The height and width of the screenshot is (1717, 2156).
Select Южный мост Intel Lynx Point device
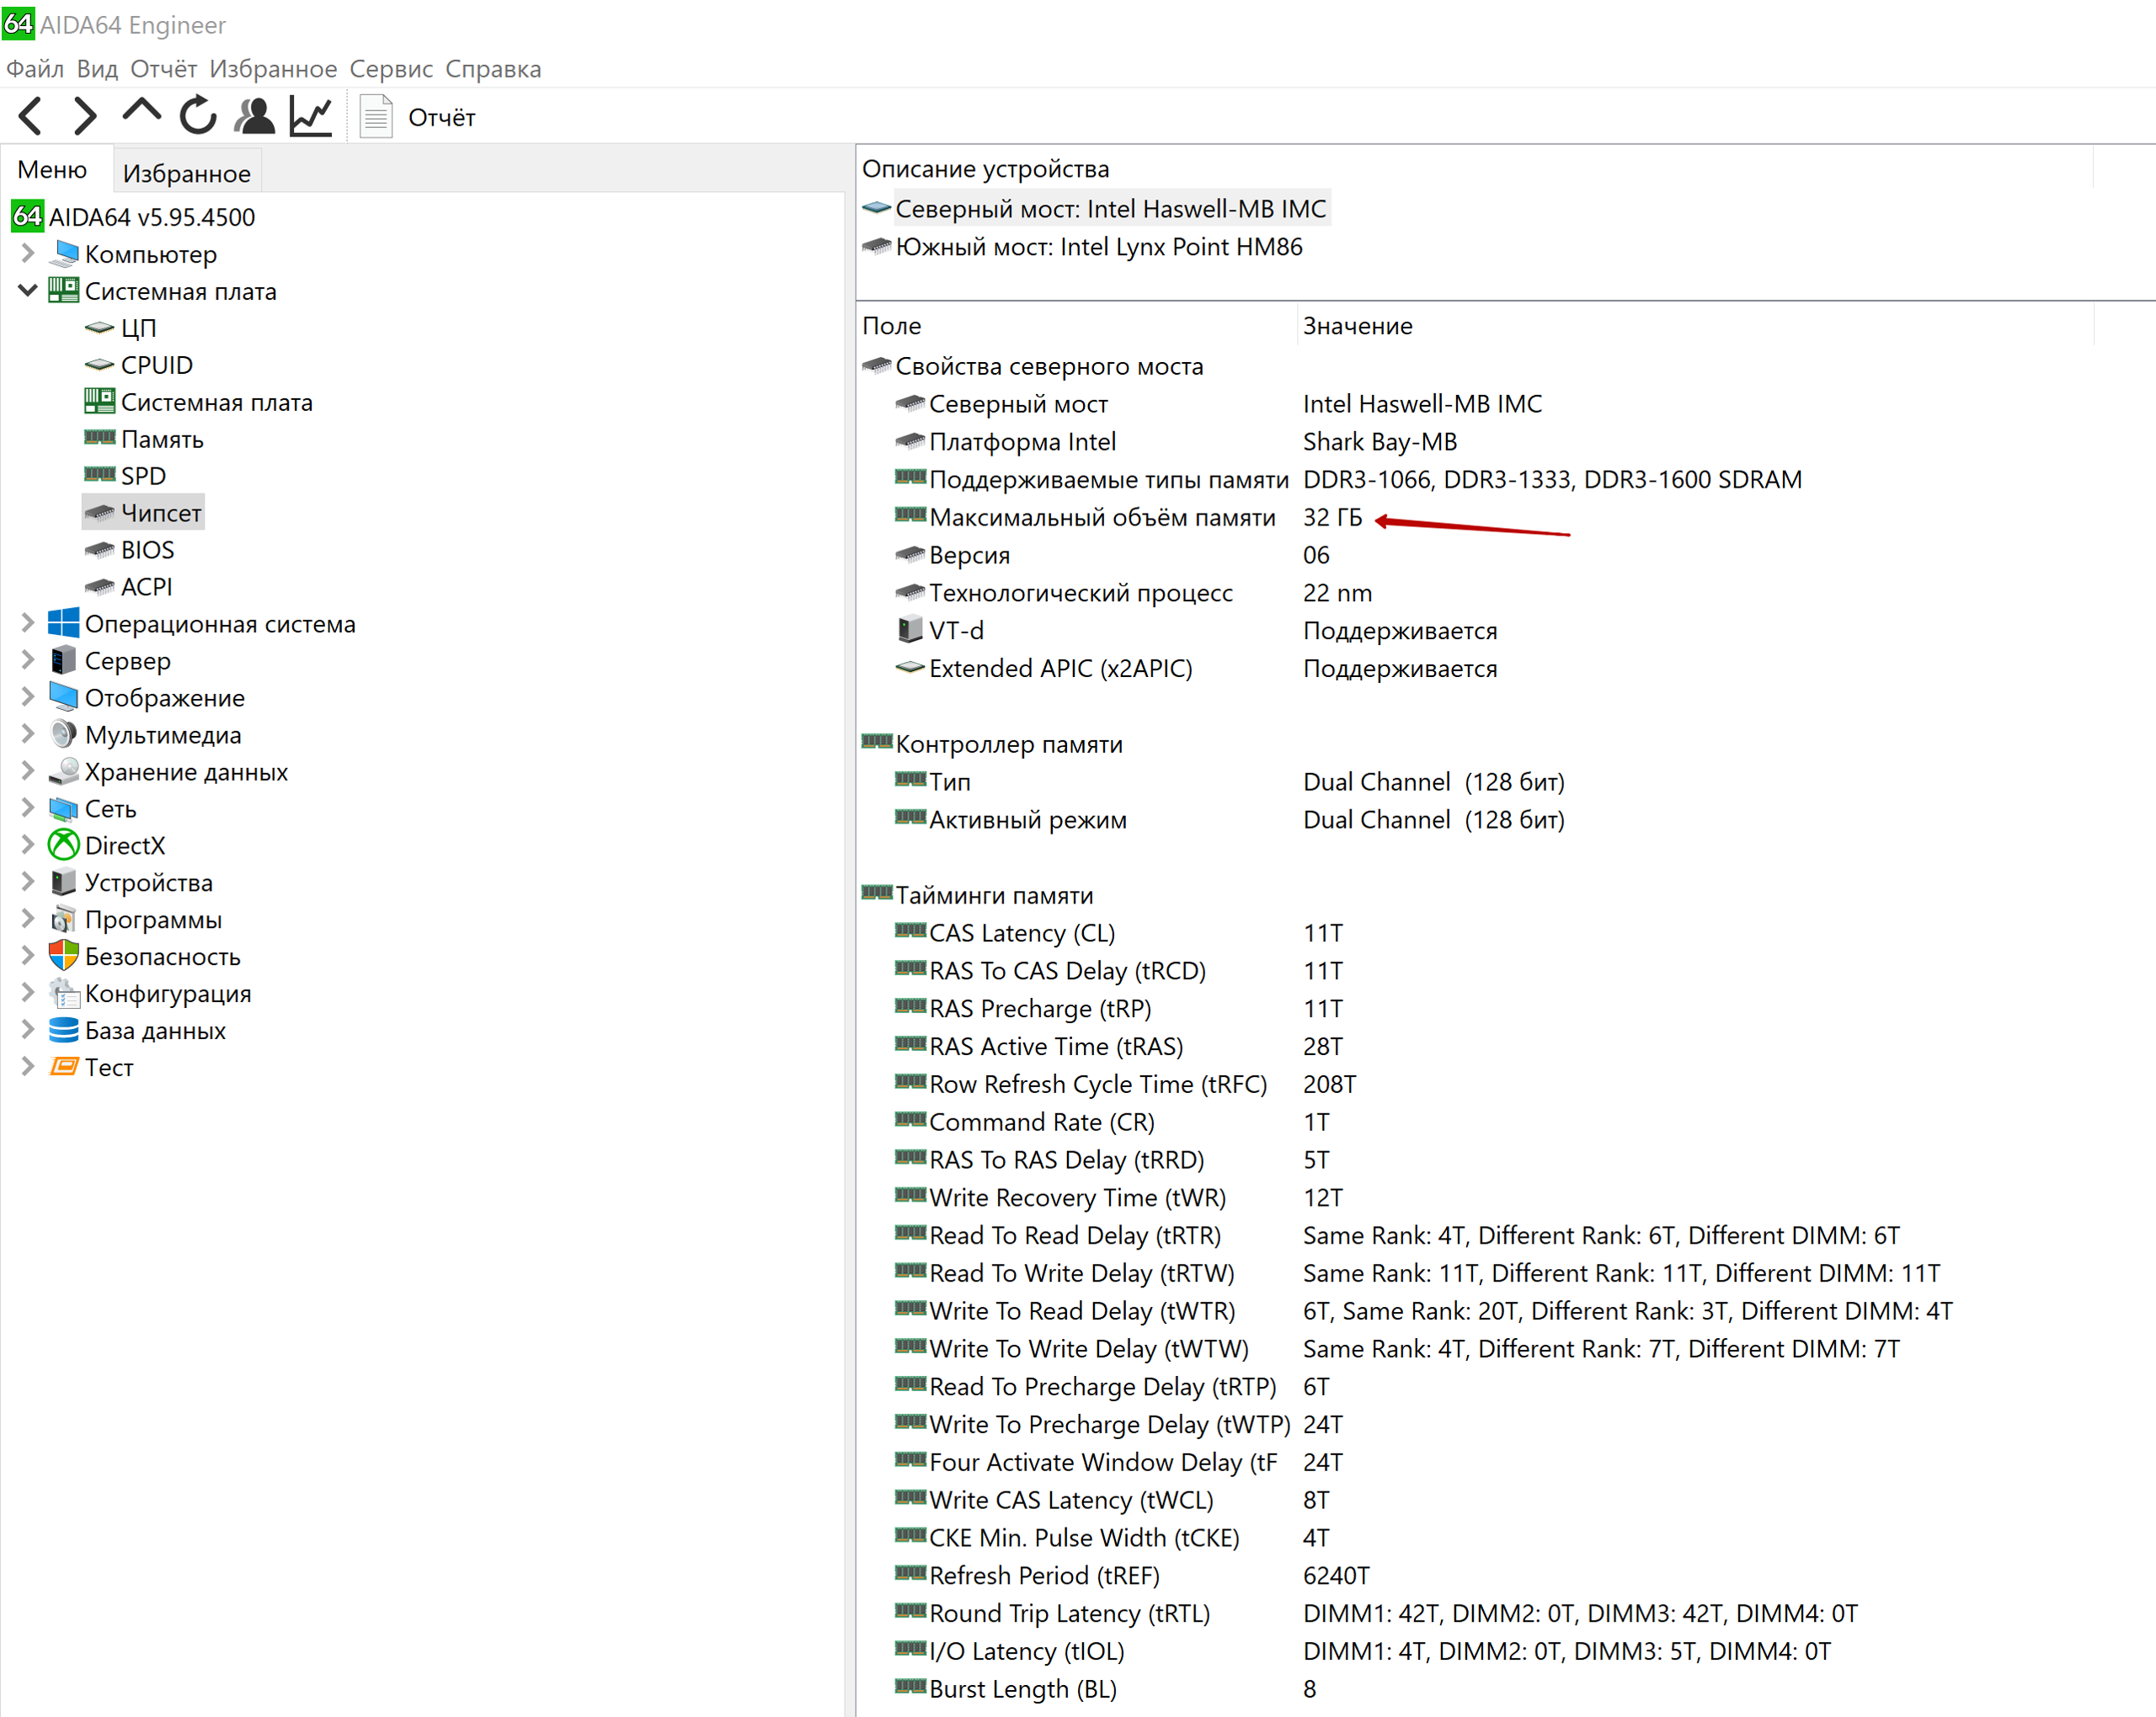tap(1098, 247)
